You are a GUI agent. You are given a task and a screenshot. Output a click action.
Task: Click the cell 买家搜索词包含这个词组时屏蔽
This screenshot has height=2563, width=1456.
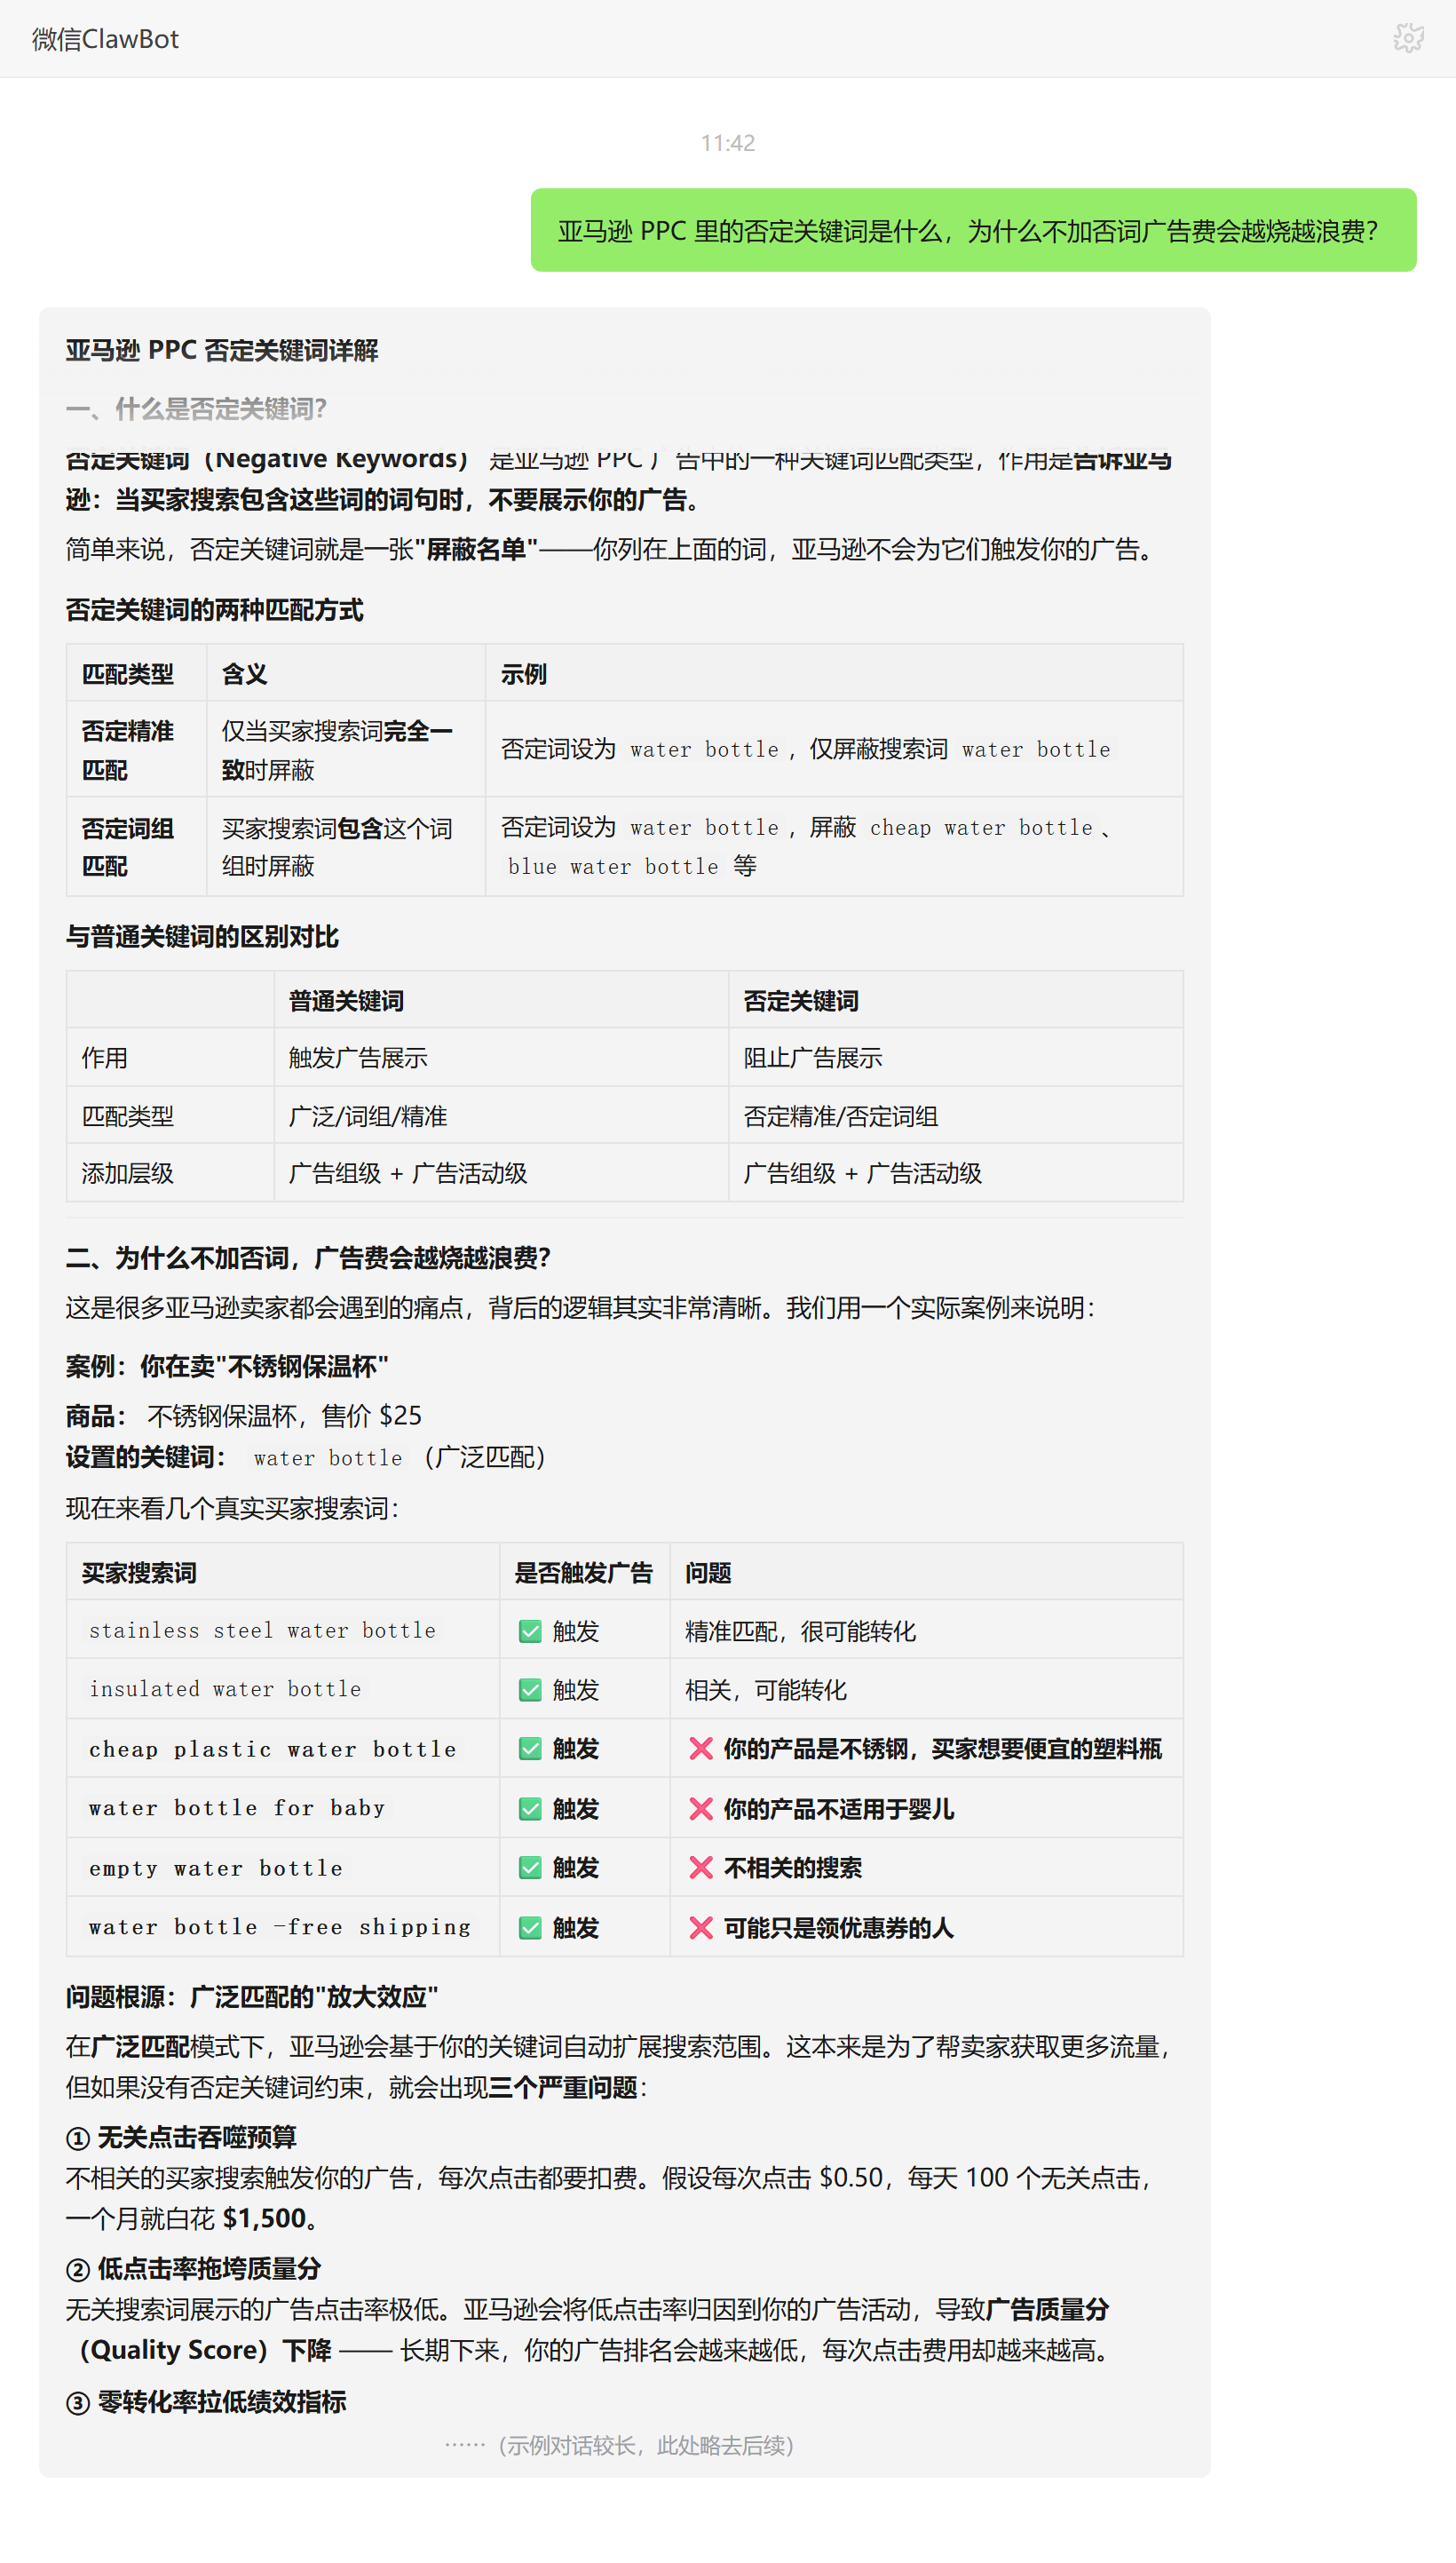345,846
